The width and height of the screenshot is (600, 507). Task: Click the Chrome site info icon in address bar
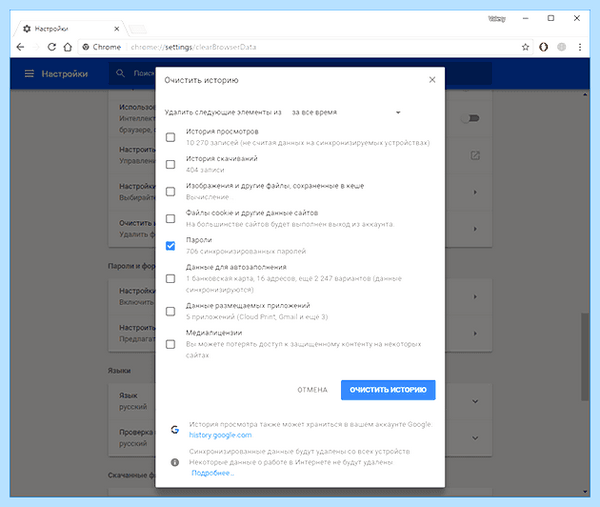tap(86, 47)
